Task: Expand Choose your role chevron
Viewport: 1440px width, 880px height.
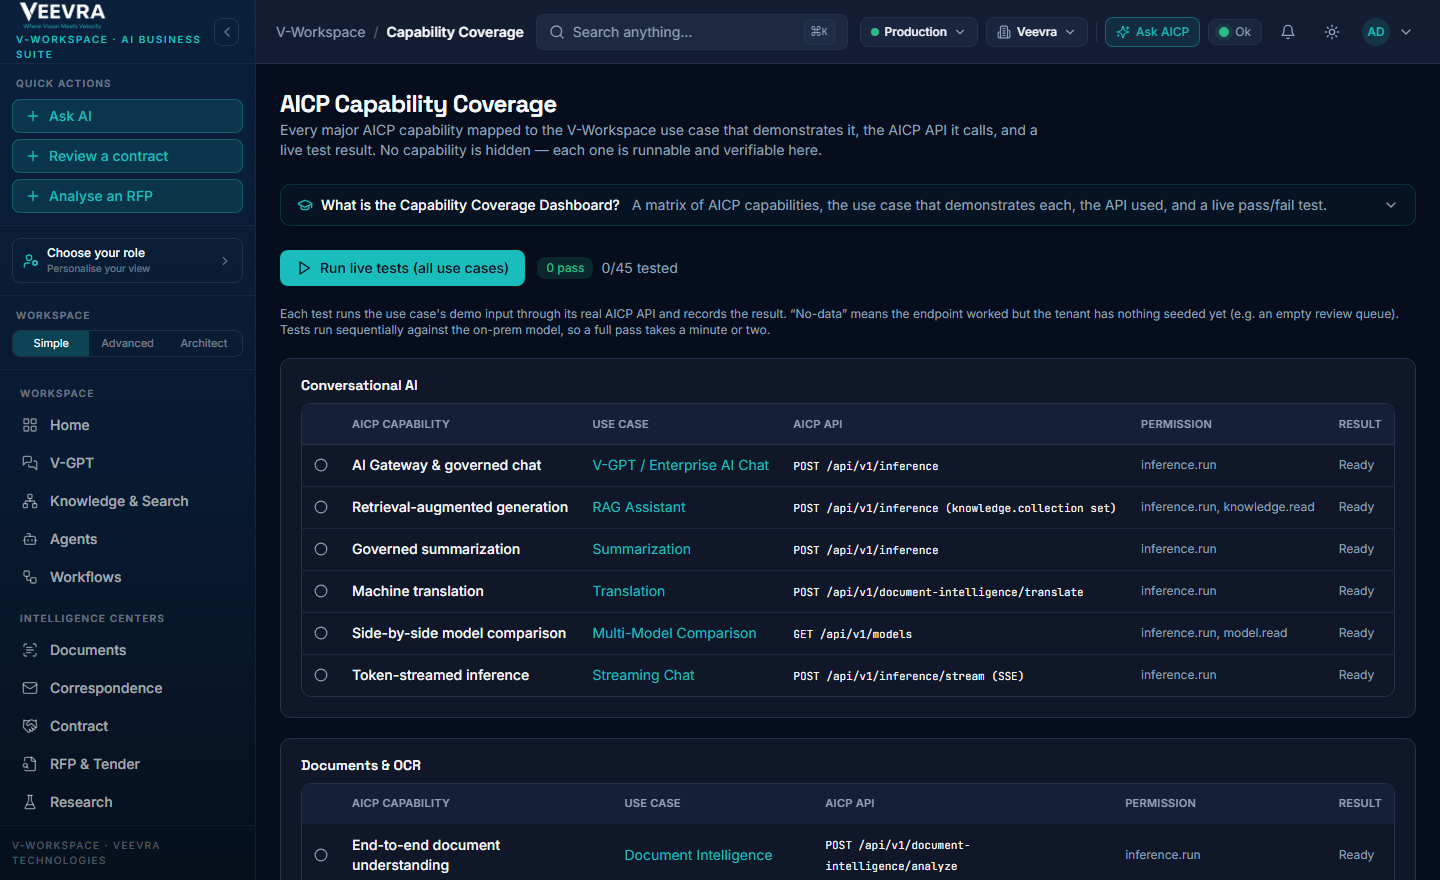Action: click(x=225, y=260)
